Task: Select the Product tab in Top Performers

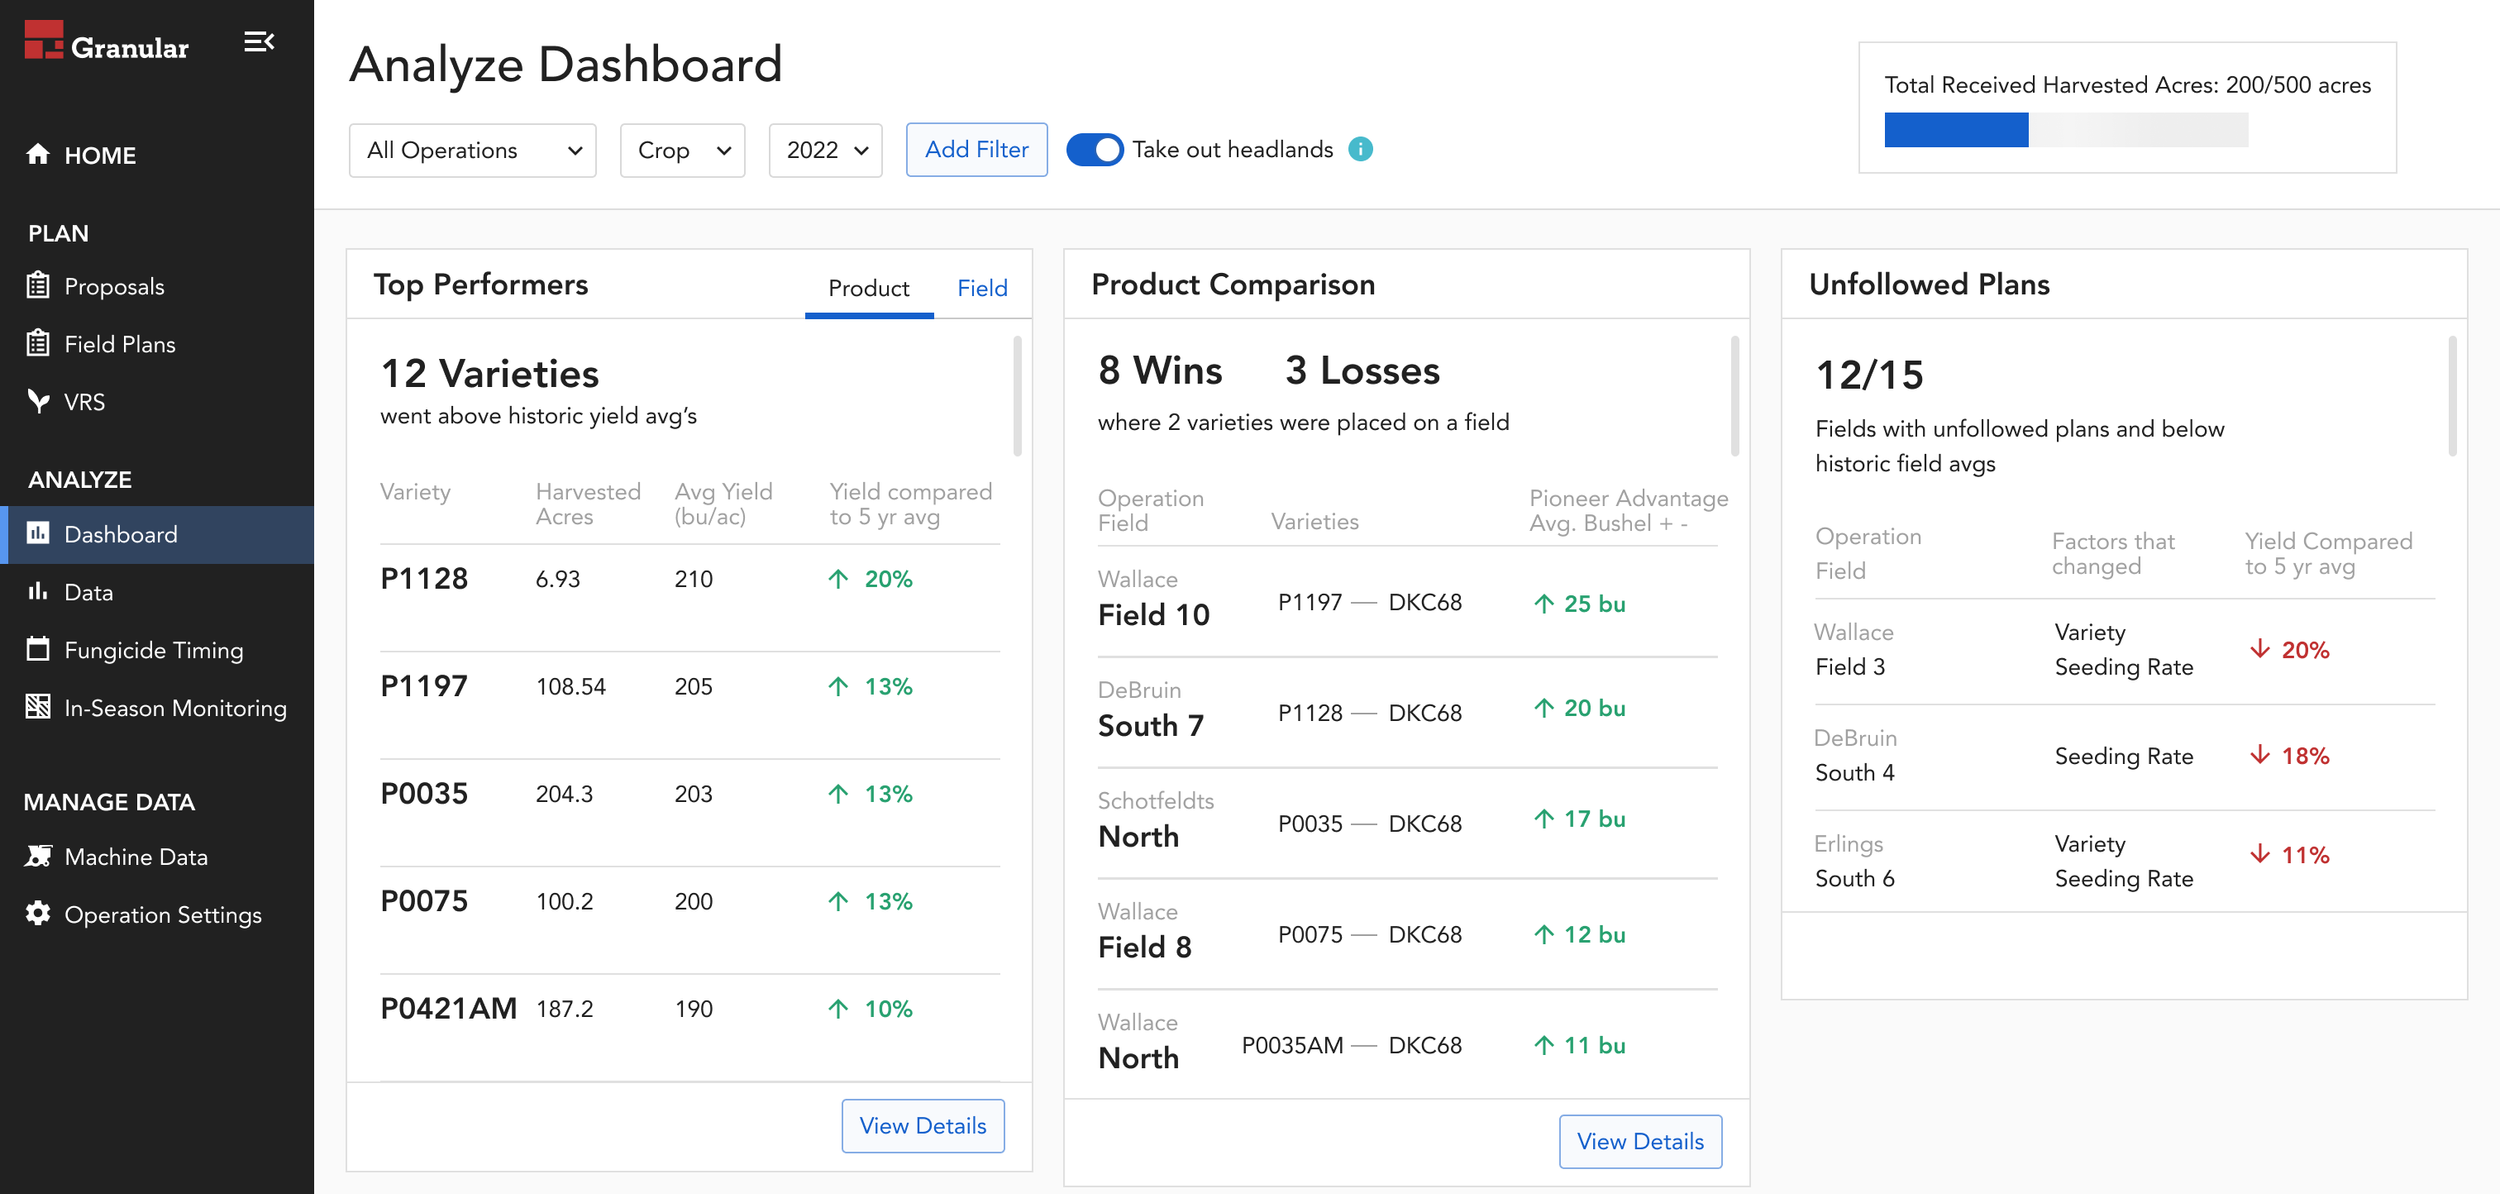Action: click(x=868, y=289)
